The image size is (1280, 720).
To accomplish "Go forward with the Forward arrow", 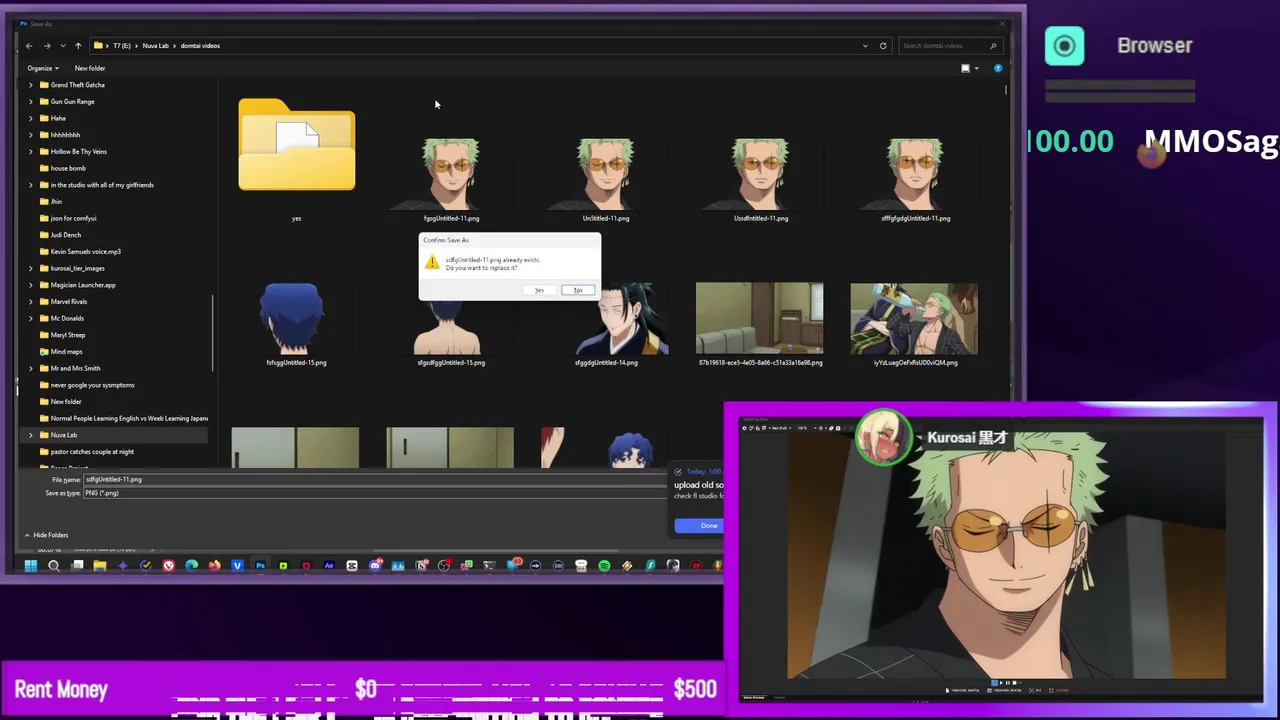I will coord(46,45).
